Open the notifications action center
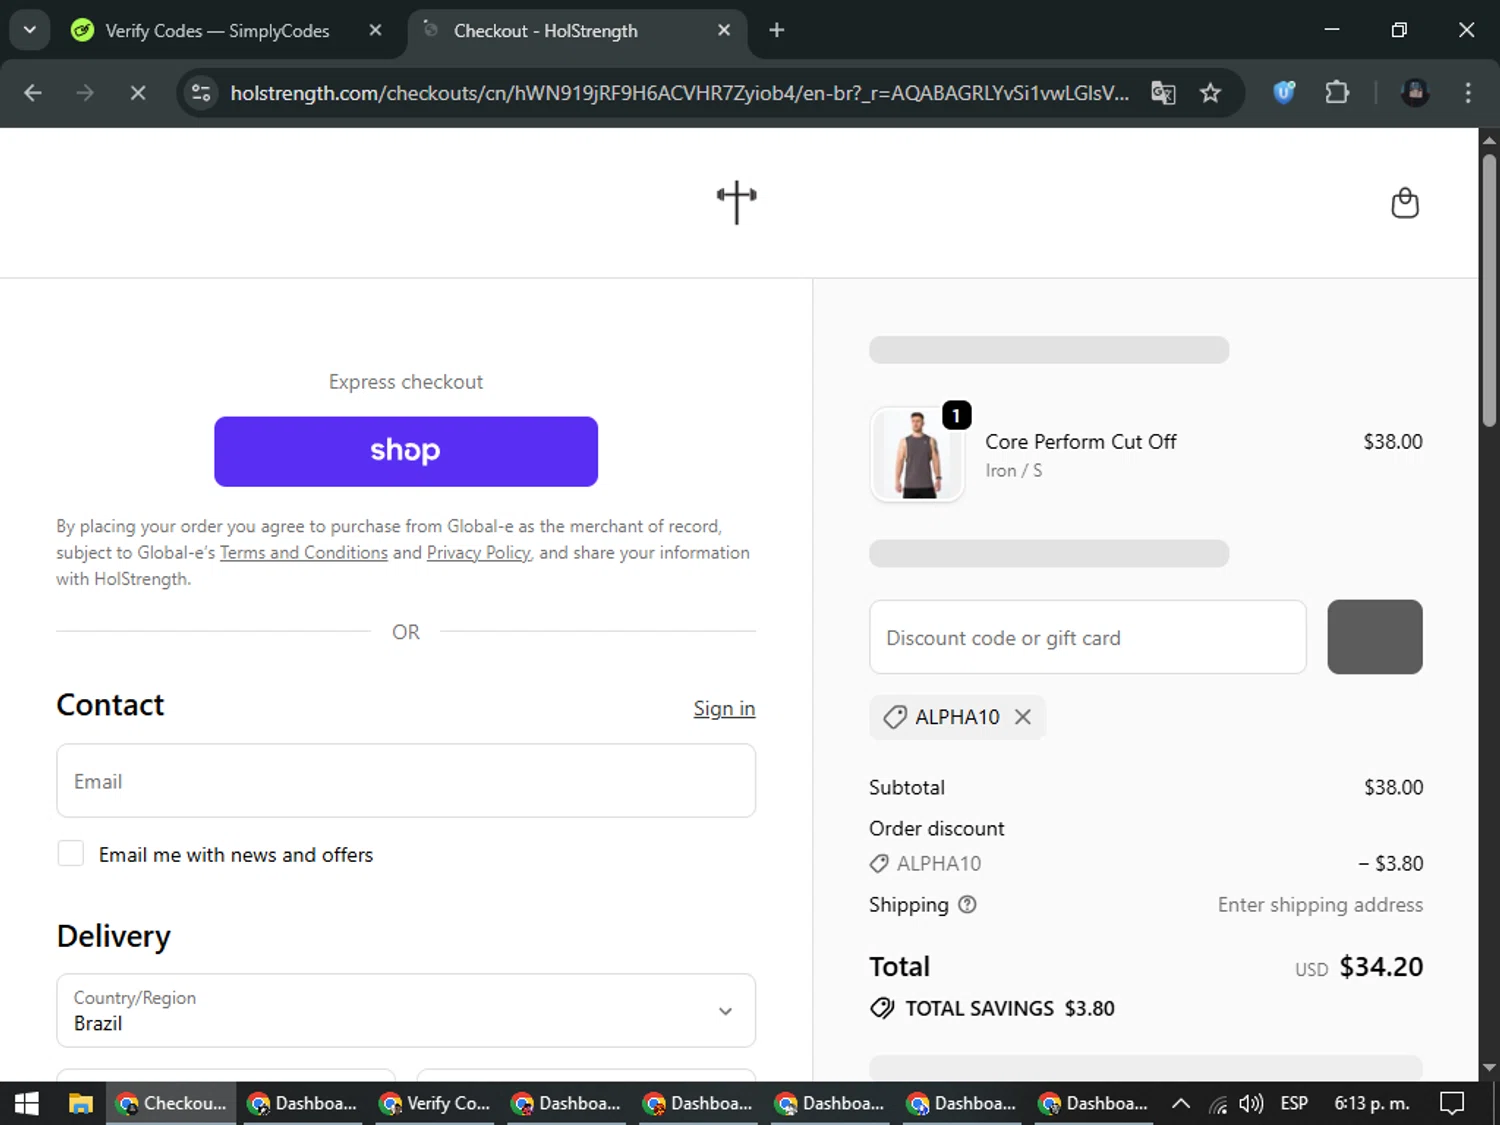 pos(1452,1104)
